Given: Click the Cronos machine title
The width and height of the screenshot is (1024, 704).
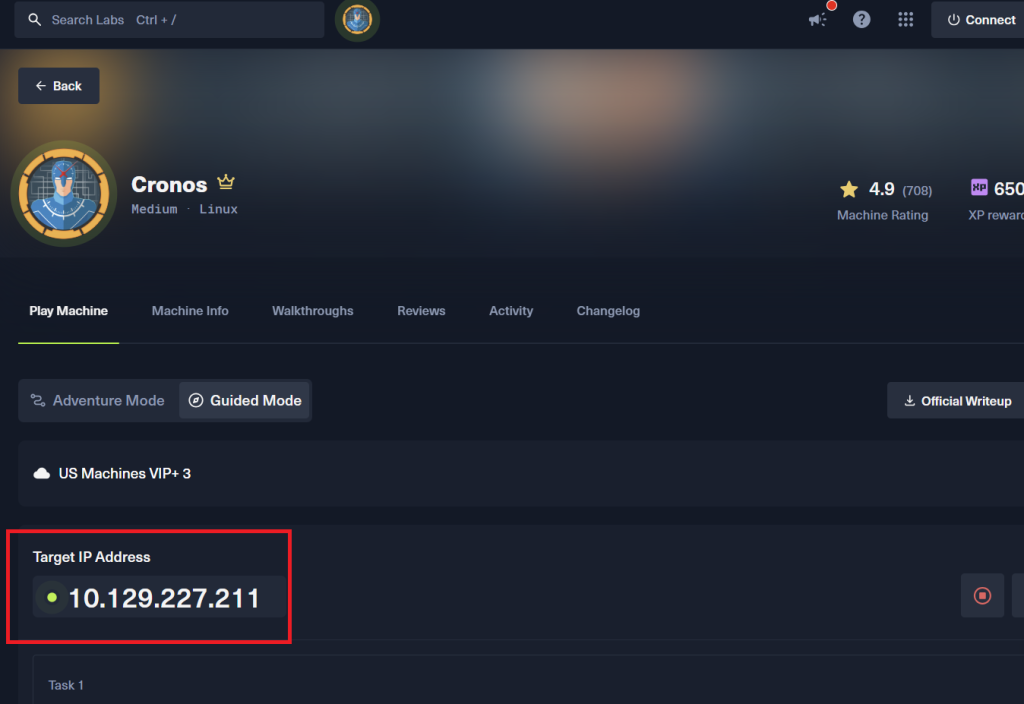Looking at the screenshot, I should 169,185.
